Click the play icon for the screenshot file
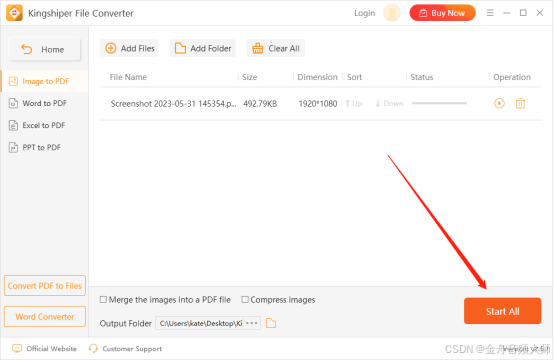This screenshot has width=554, height=360. point(499,104)
